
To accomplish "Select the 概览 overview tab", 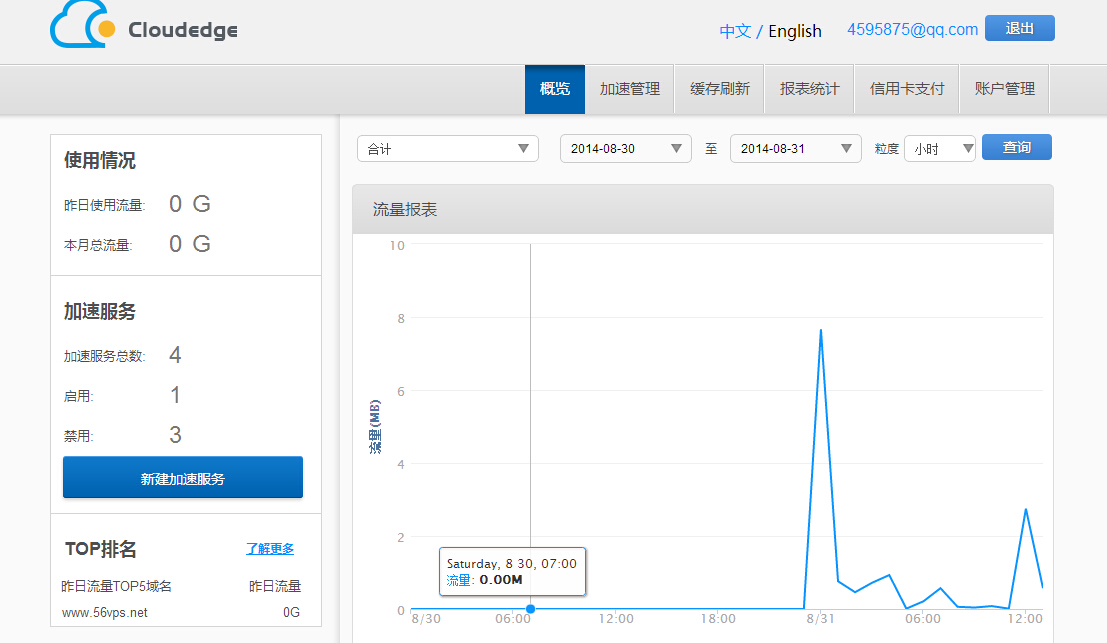I will coord(555,89).
